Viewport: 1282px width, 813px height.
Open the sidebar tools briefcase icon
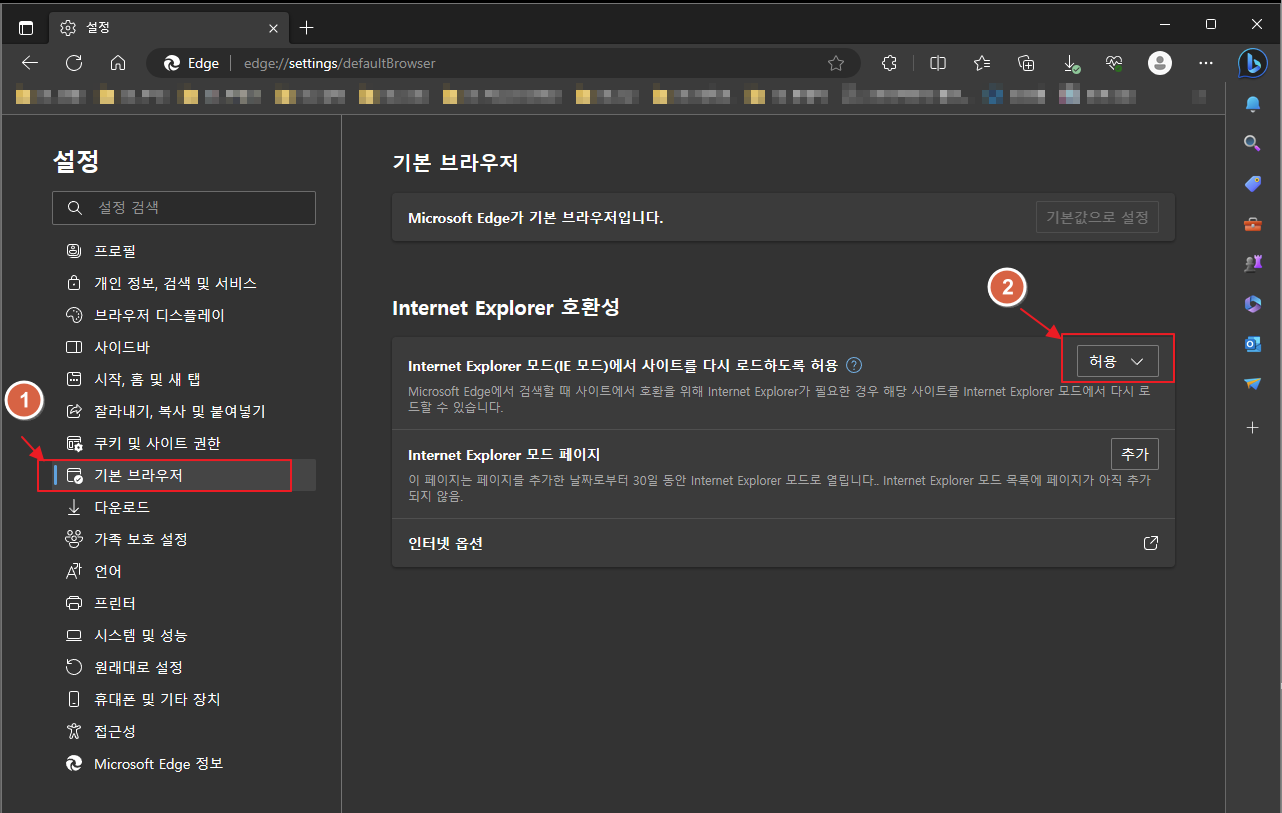pos(1252,224)
